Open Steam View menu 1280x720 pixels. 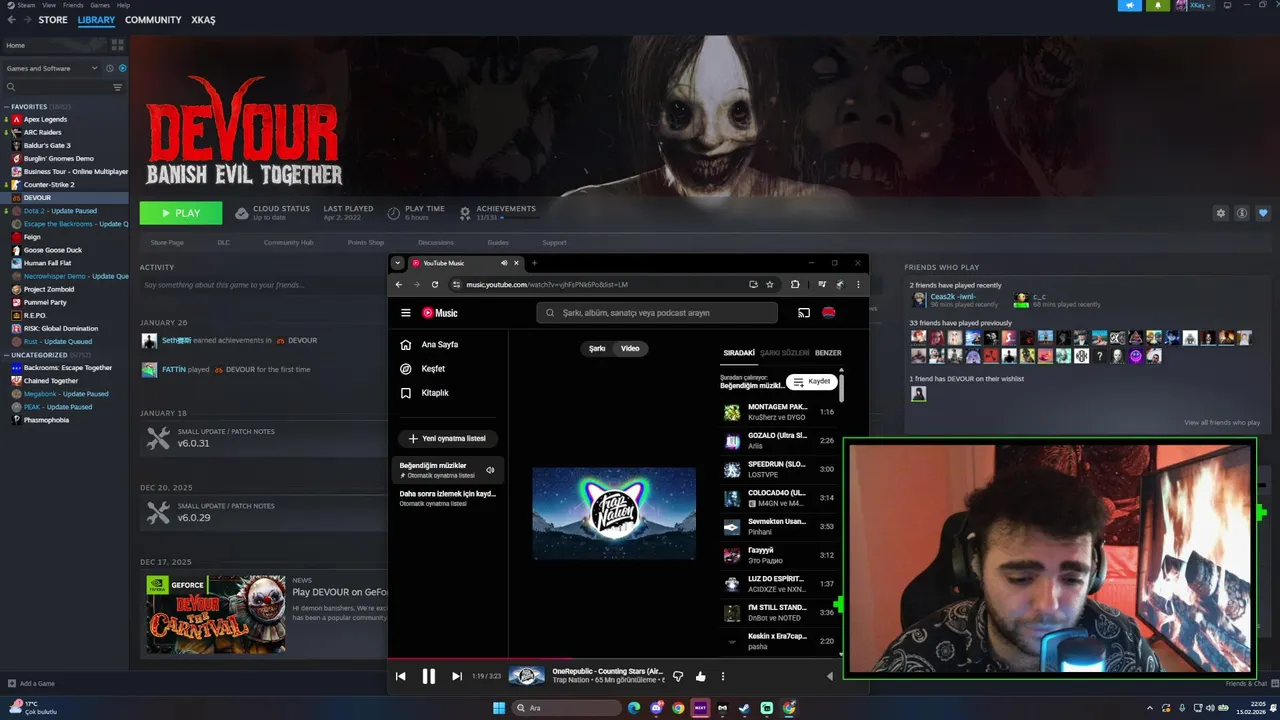pos(47,5)
